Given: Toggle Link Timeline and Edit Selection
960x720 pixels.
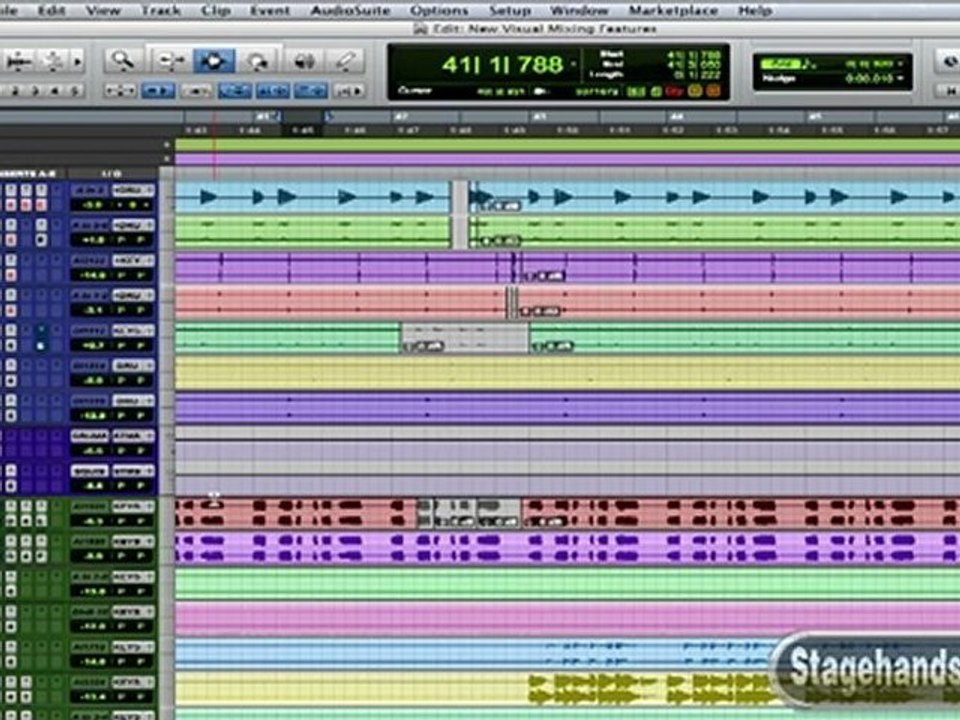Looking at the screenshot, I should (x=272, y=91).
